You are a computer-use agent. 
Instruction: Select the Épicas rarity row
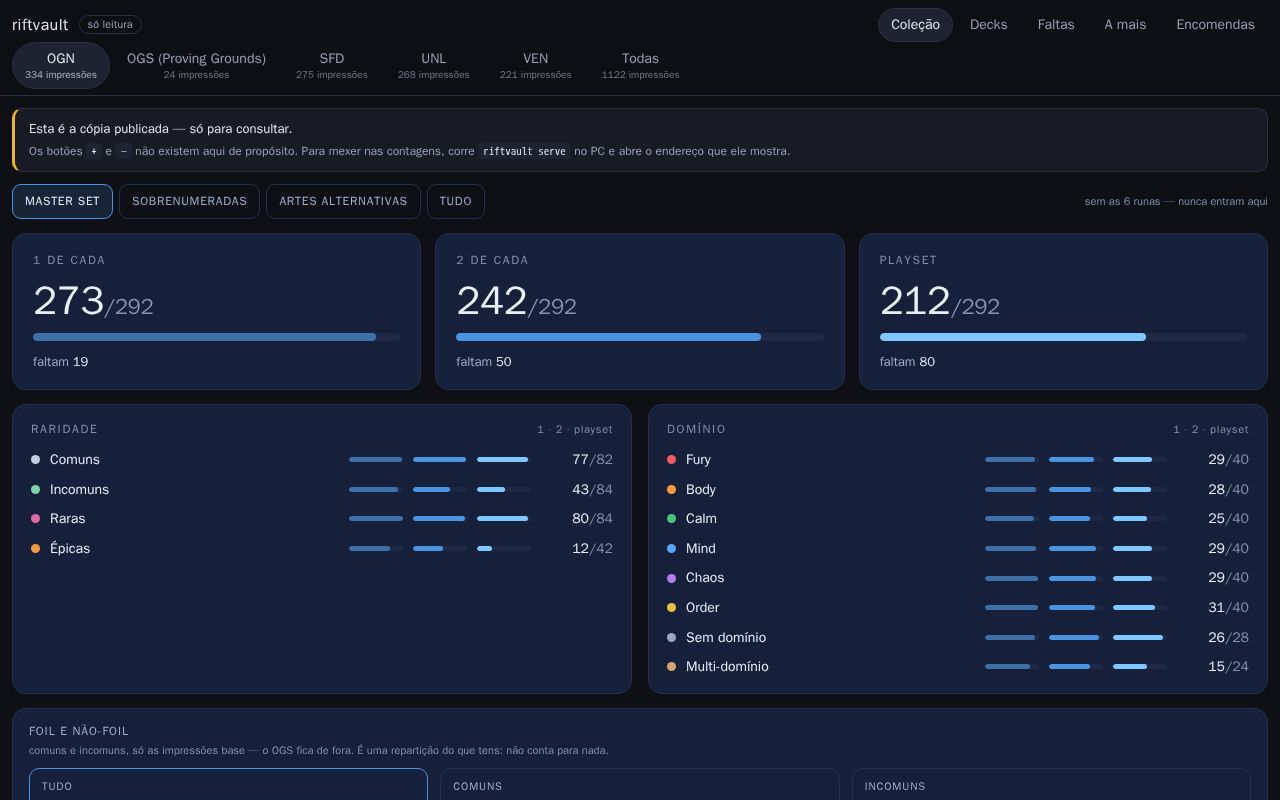pyautogui.click(x=321, y=549)
